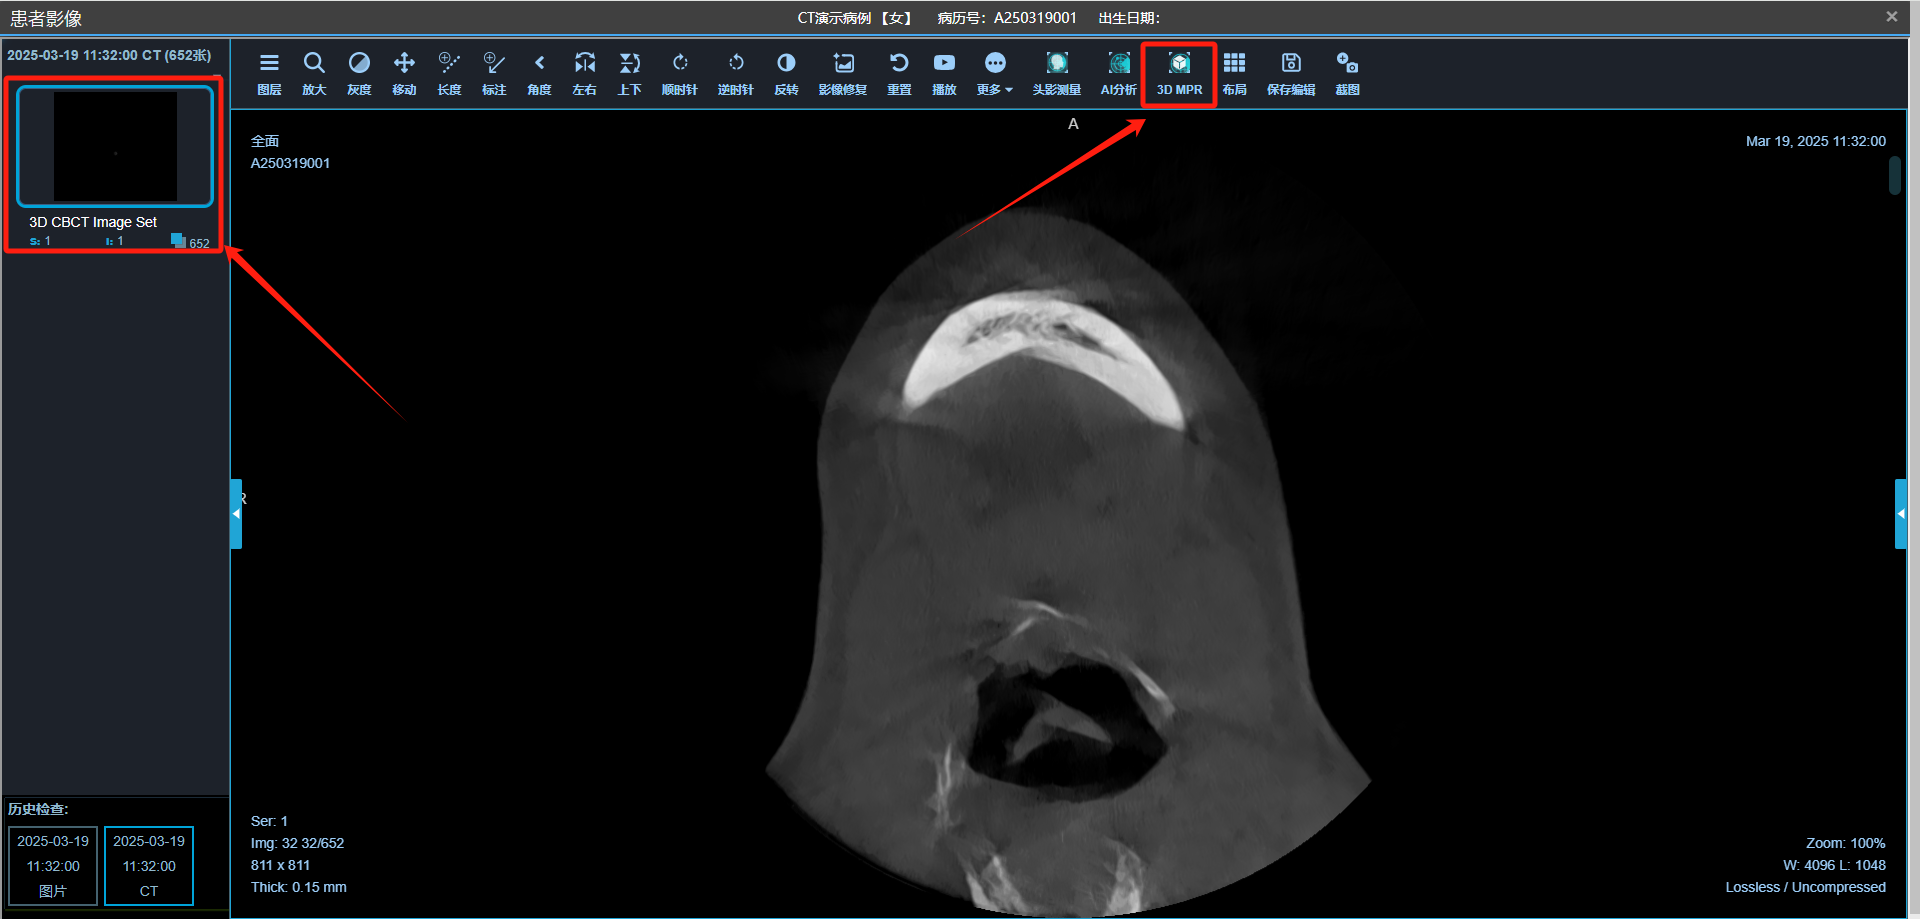Select the 灰度 grayscale adjustment tool

359,72
